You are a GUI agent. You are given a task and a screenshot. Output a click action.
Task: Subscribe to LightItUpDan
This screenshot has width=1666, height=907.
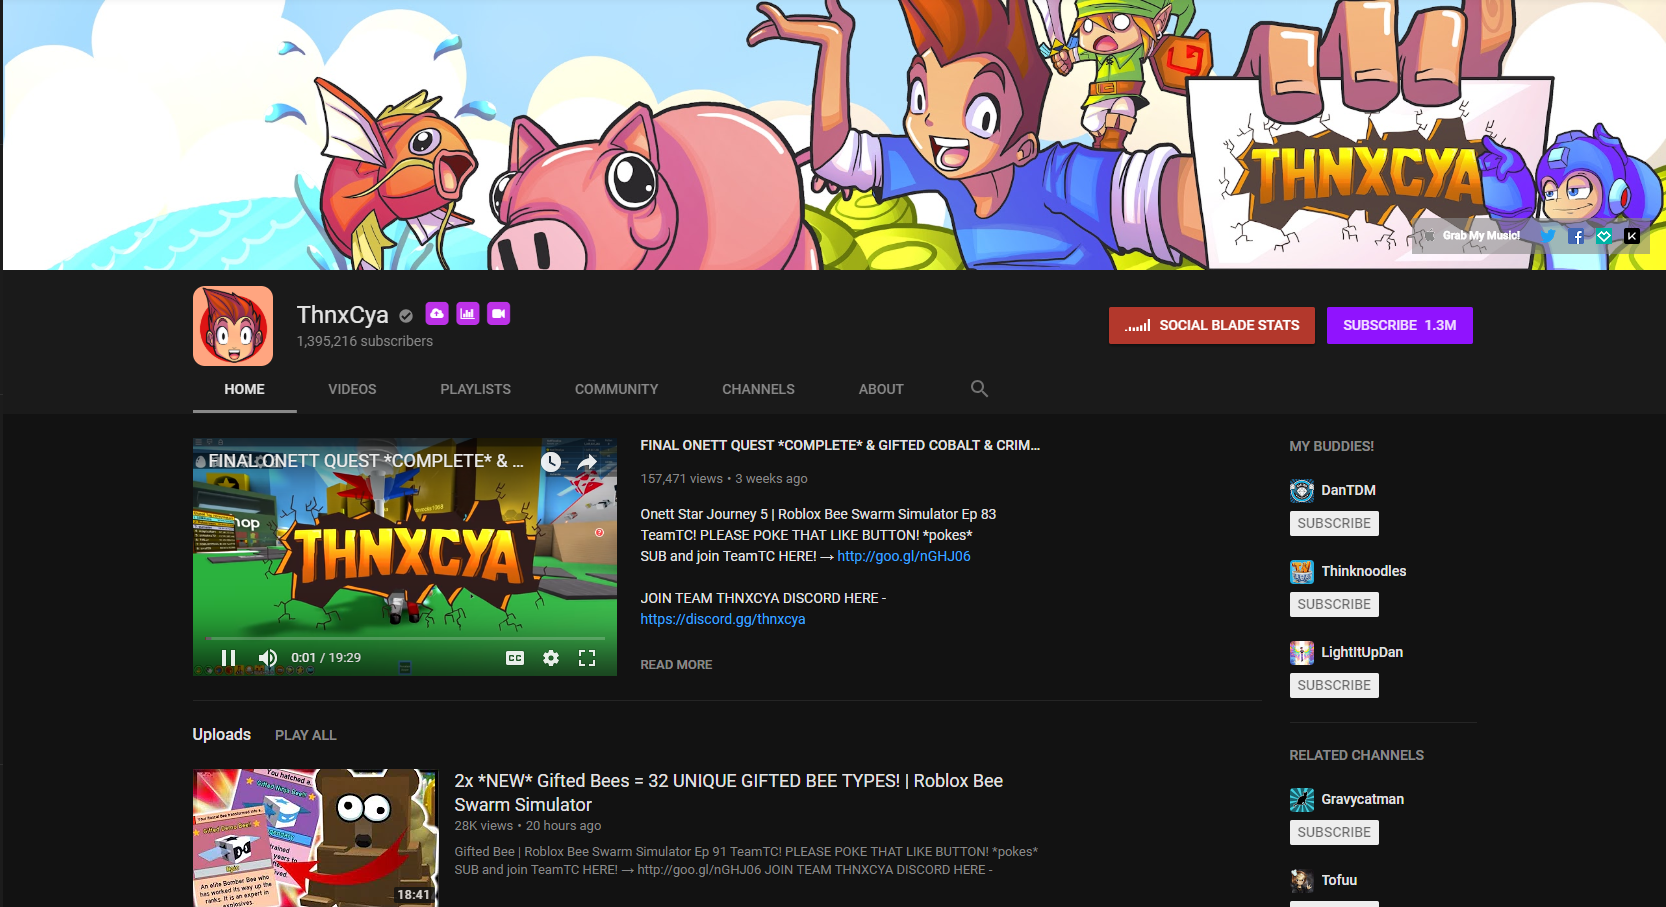click(1334, 685)
